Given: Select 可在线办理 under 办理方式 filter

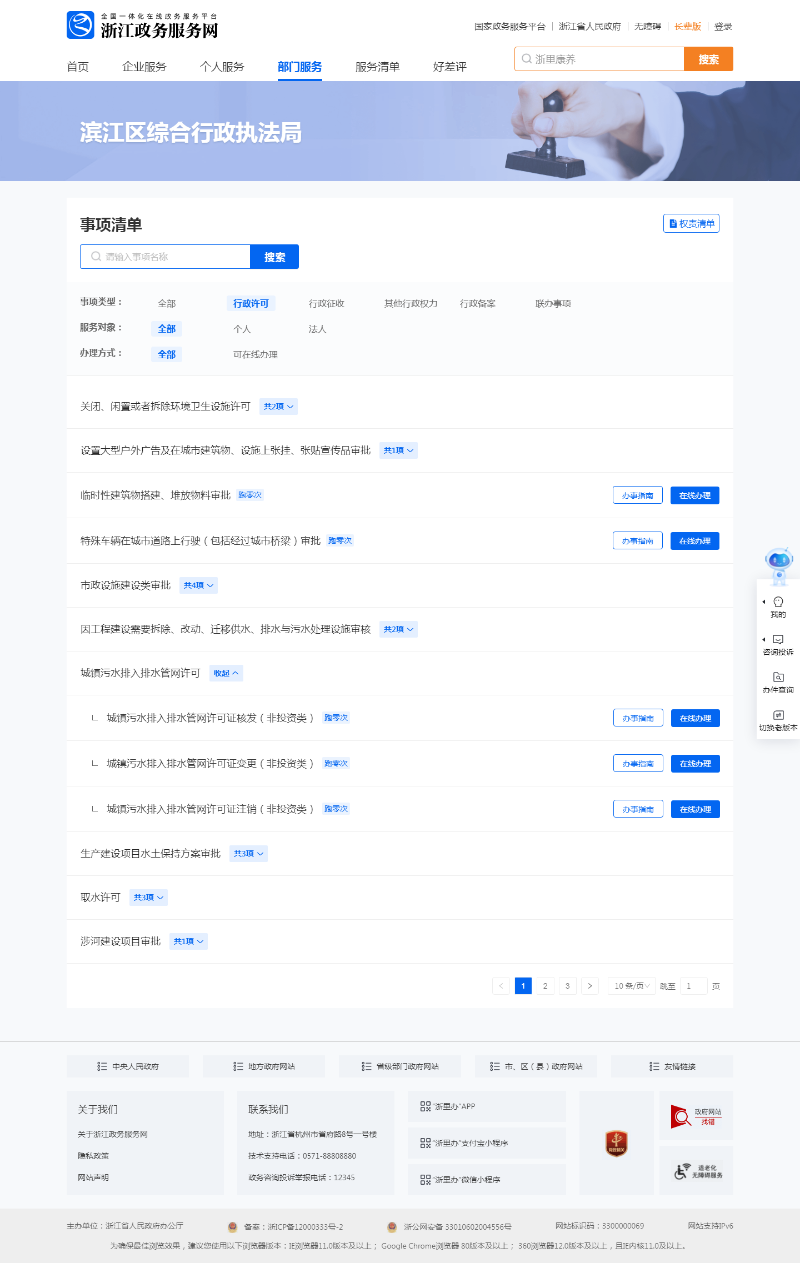Looking at the screenshot, I should click(255, 355).
